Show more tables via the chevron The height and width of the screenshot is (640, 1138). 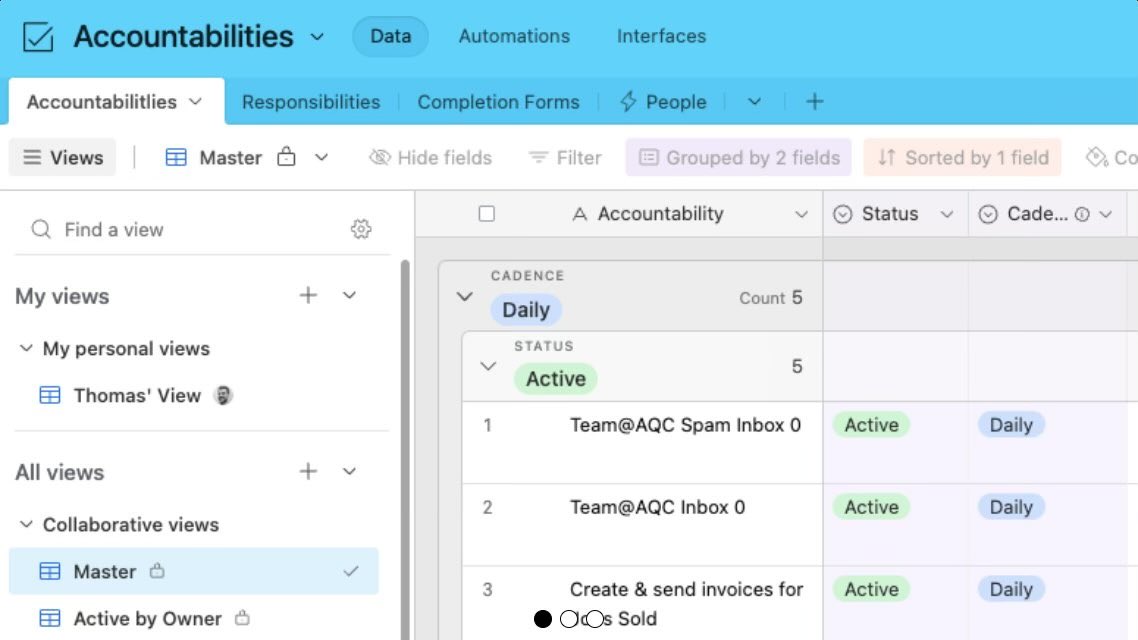pos(754,102)
